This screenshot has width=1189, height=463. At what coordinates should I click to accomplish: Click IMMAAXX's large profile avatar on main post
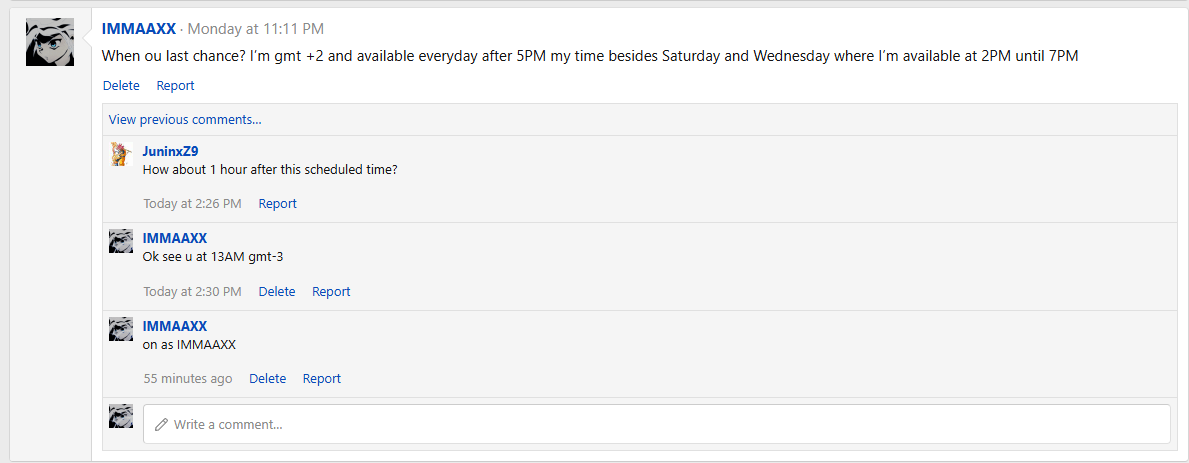pyautogui.click(x=50, y=42)
